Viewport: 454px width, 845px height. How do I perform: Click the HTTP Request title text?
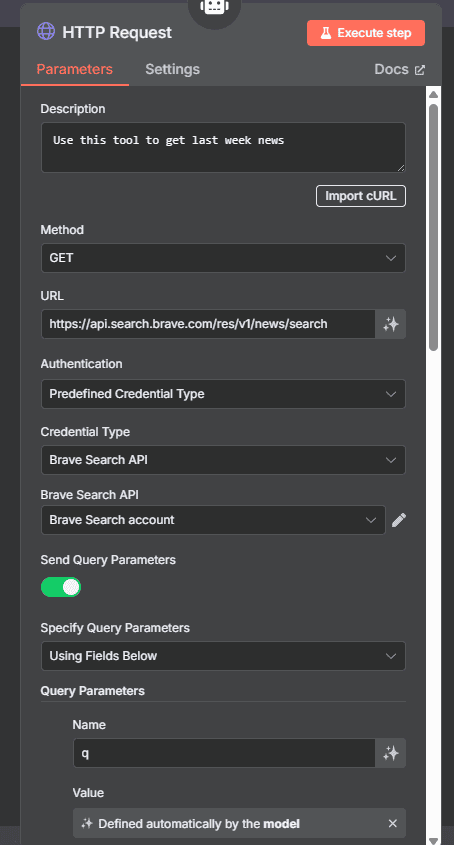117,32
